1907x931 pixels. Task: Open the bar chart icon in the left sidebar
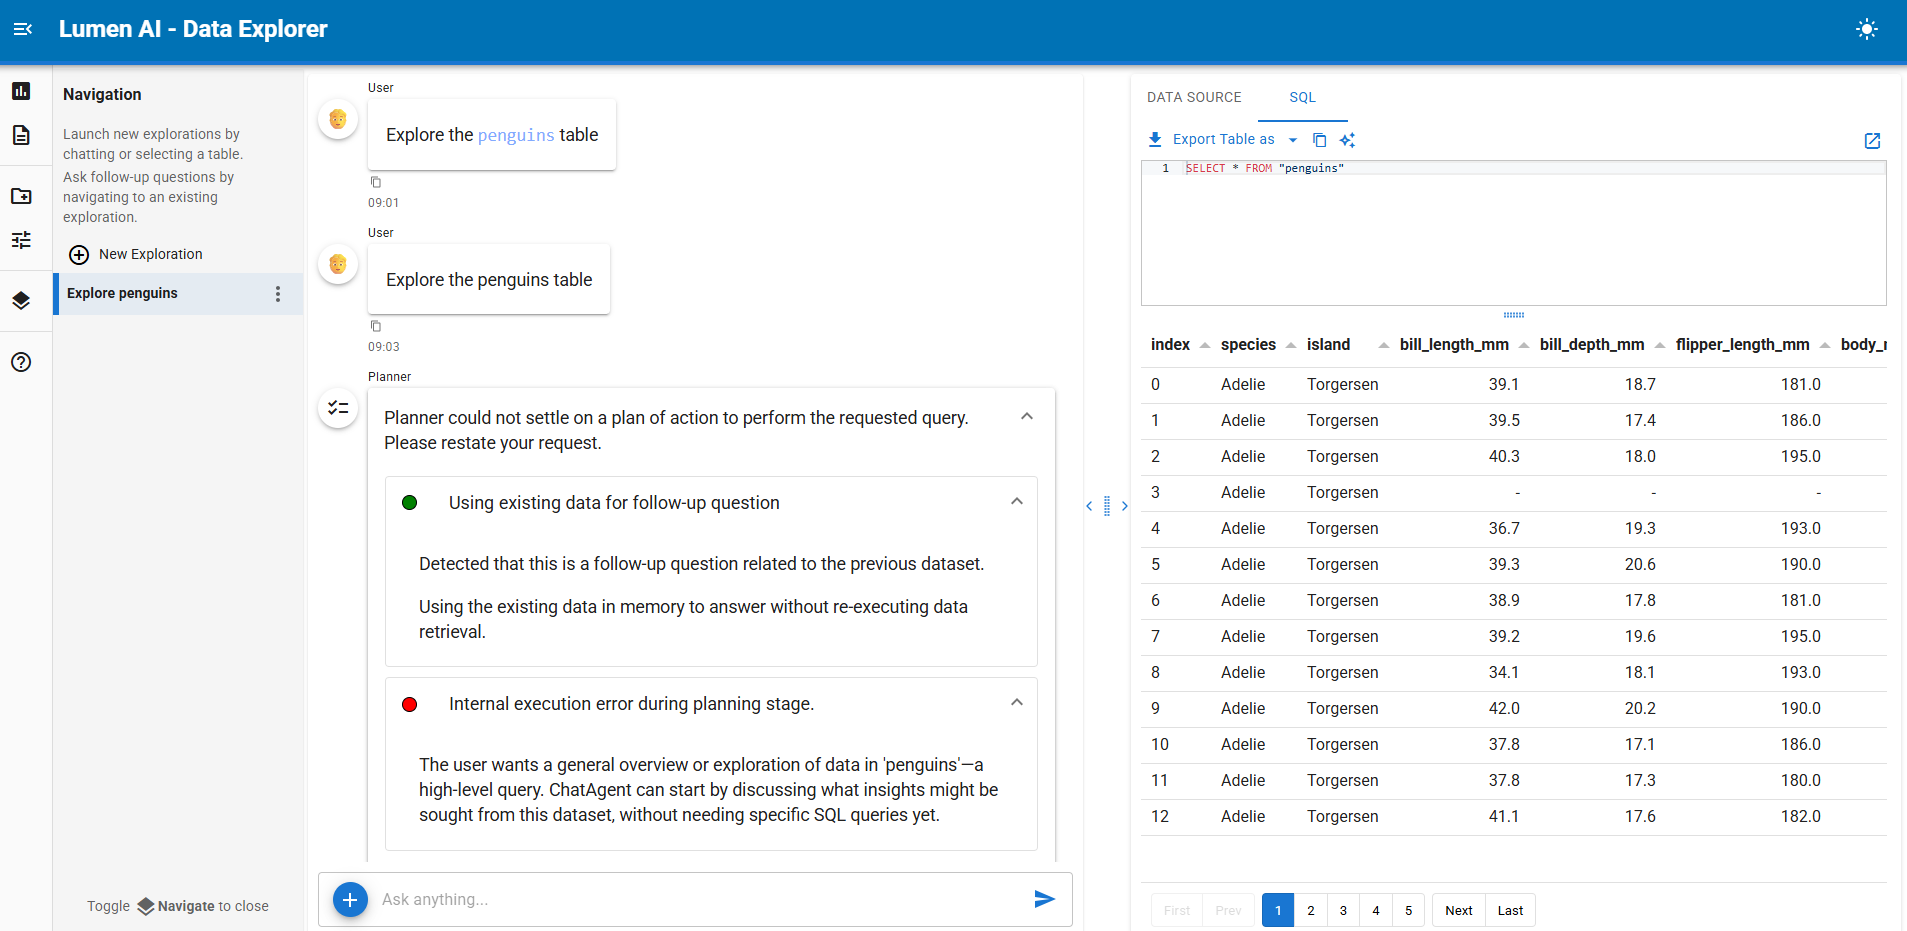(x=21, y=91)
